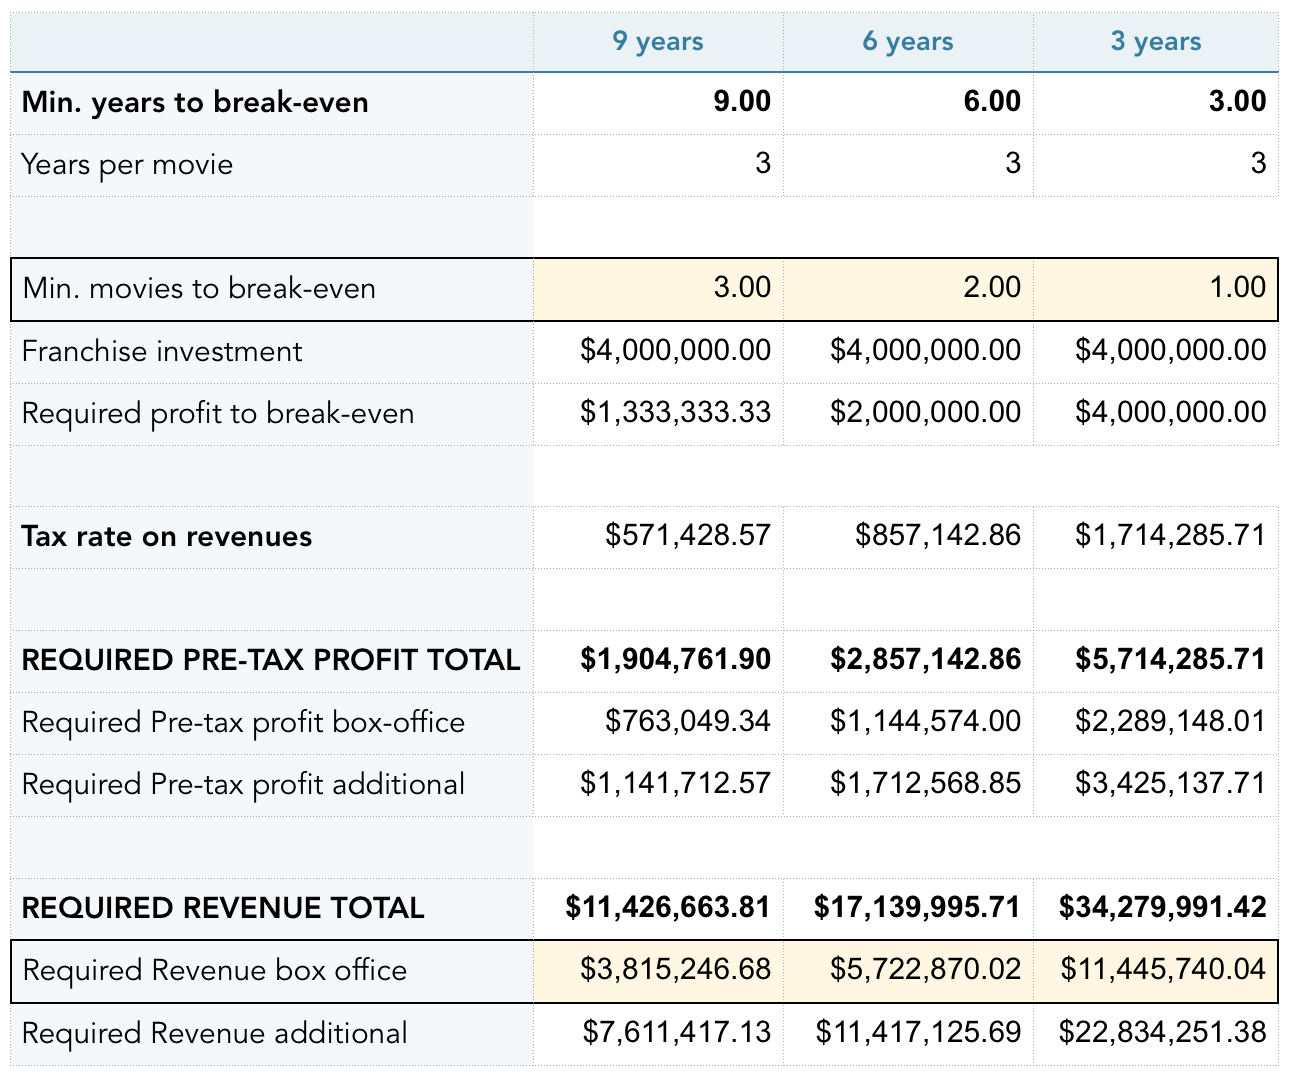Select the $571,428.57 tax cell
The height and width of the screenshot is (1084, 1292).
658,537
